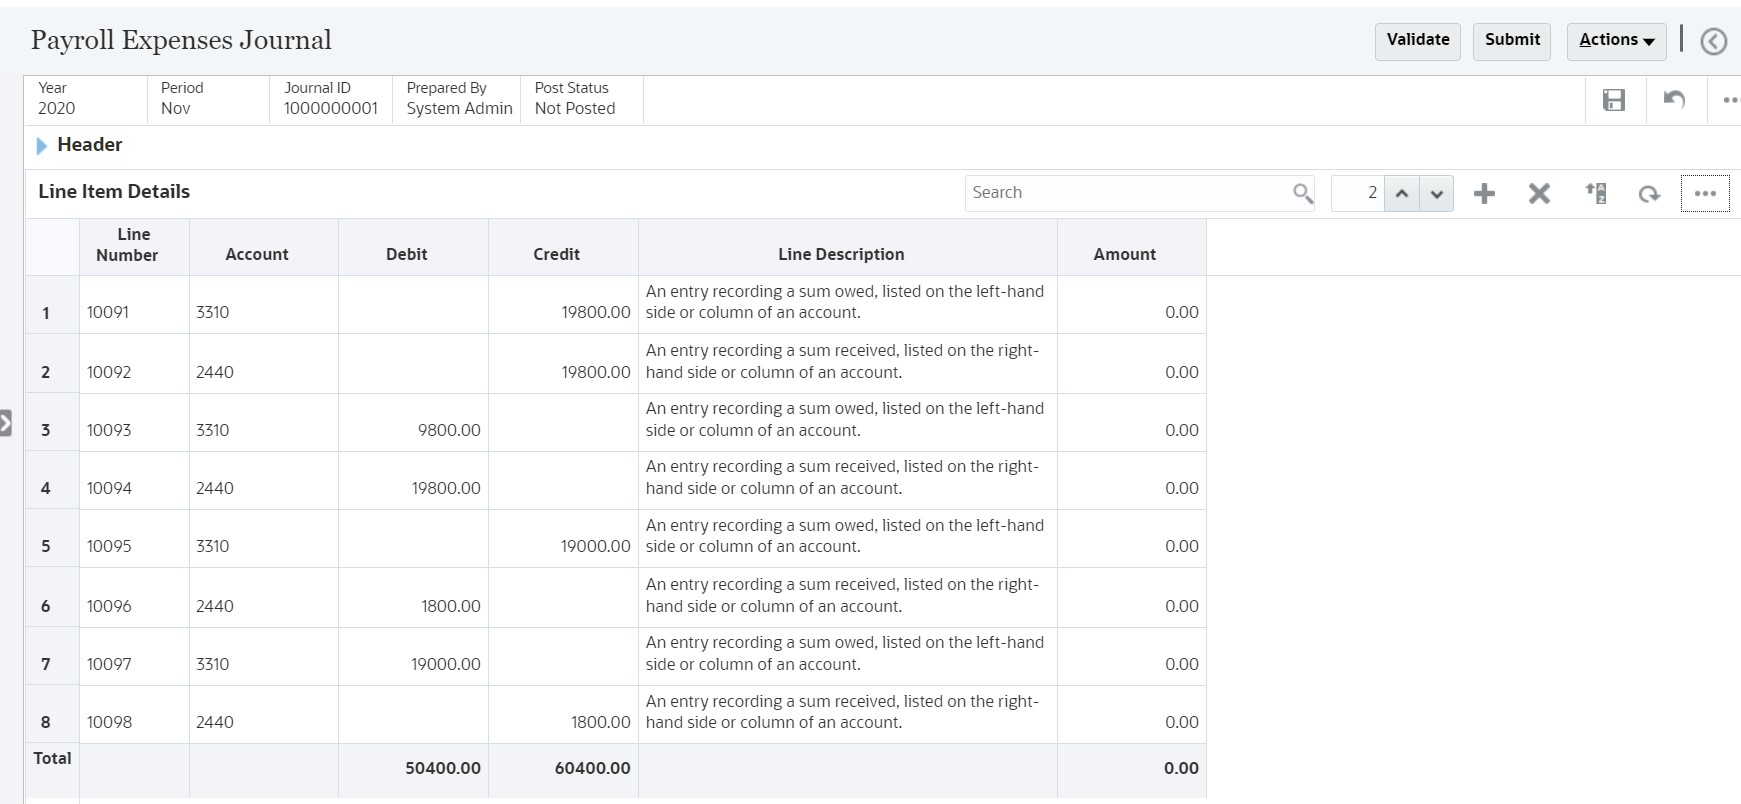Expand the Header section
Image resolution: width=1741 pixels, height=804 pixels.
42,146
